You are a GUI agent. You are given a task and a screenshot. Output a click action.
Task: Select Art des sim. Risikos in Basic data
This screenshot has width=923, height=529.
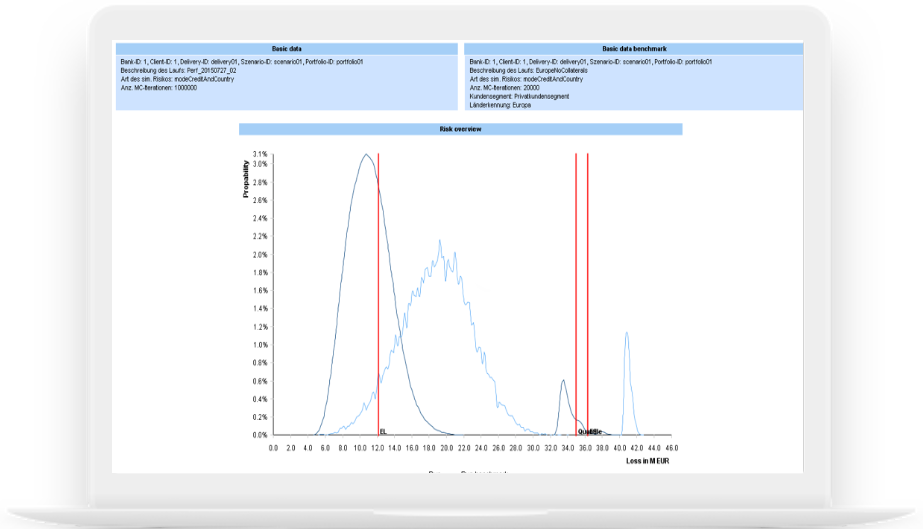coord(176,78)
